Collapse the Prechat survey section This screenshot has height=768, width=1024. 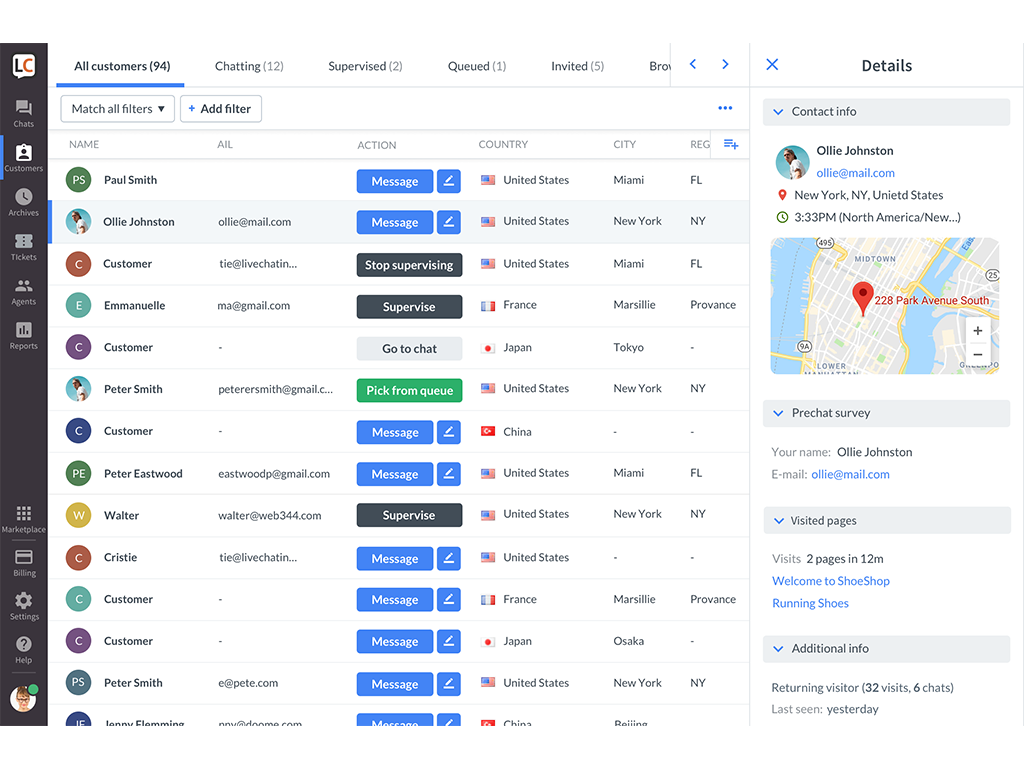tap(778, 413)
